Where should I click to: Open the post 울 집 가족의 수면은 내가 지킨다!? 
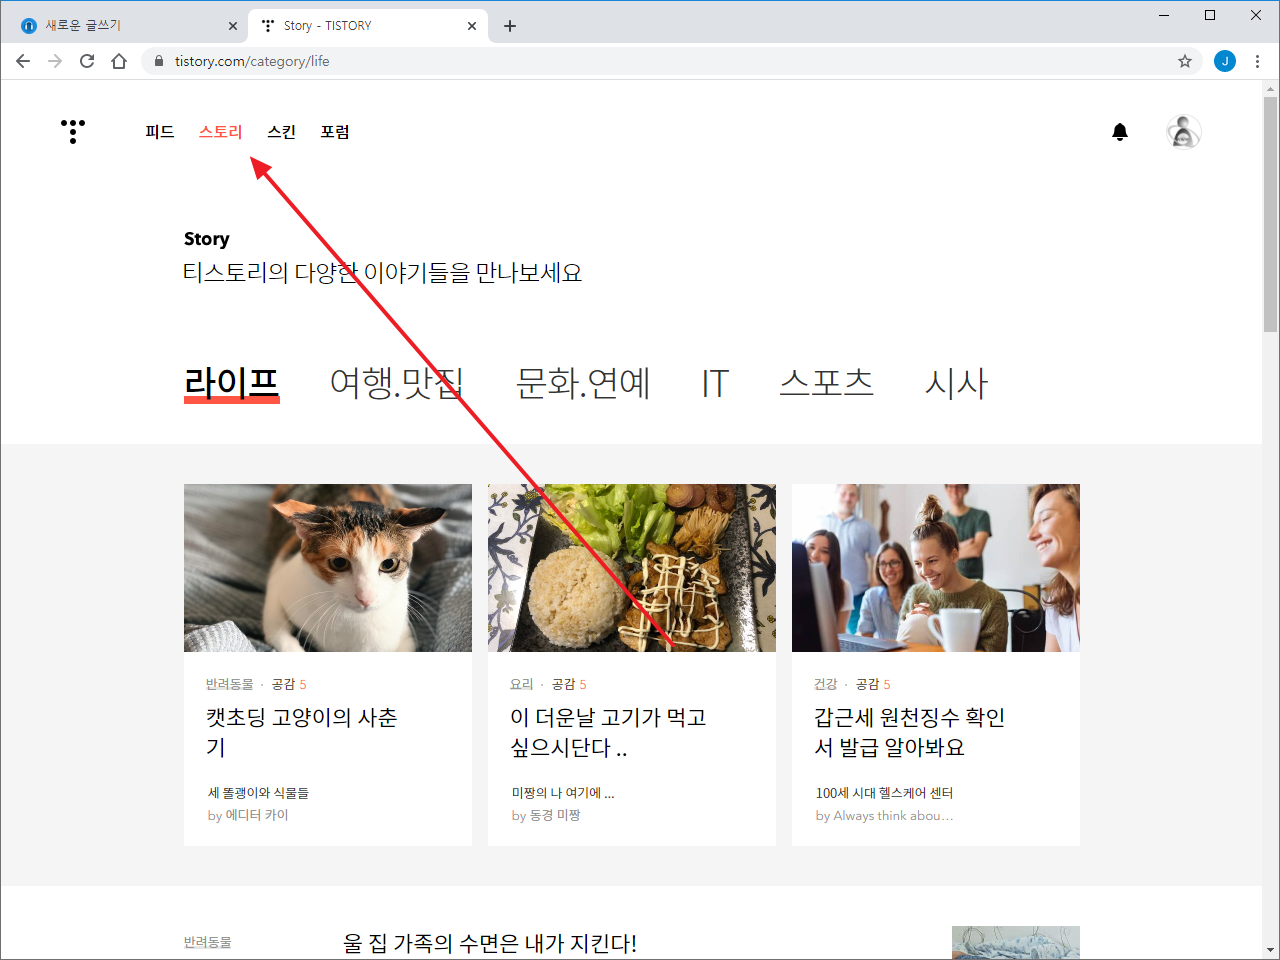coord(490,943)
